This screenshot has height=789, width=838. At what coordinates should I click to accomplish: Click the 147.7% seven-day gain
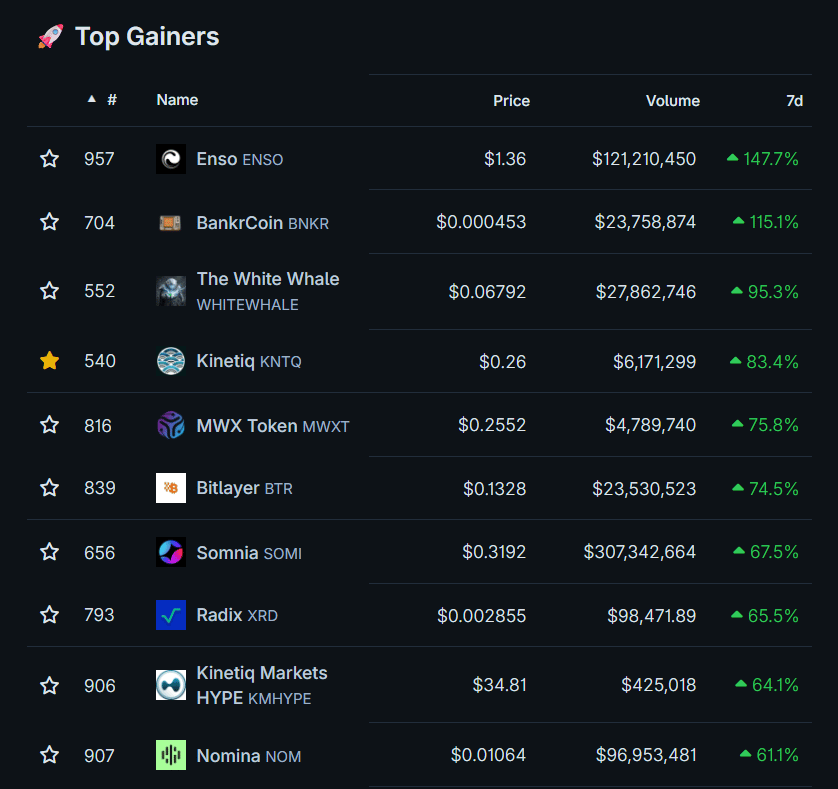[x=763, y=159]
